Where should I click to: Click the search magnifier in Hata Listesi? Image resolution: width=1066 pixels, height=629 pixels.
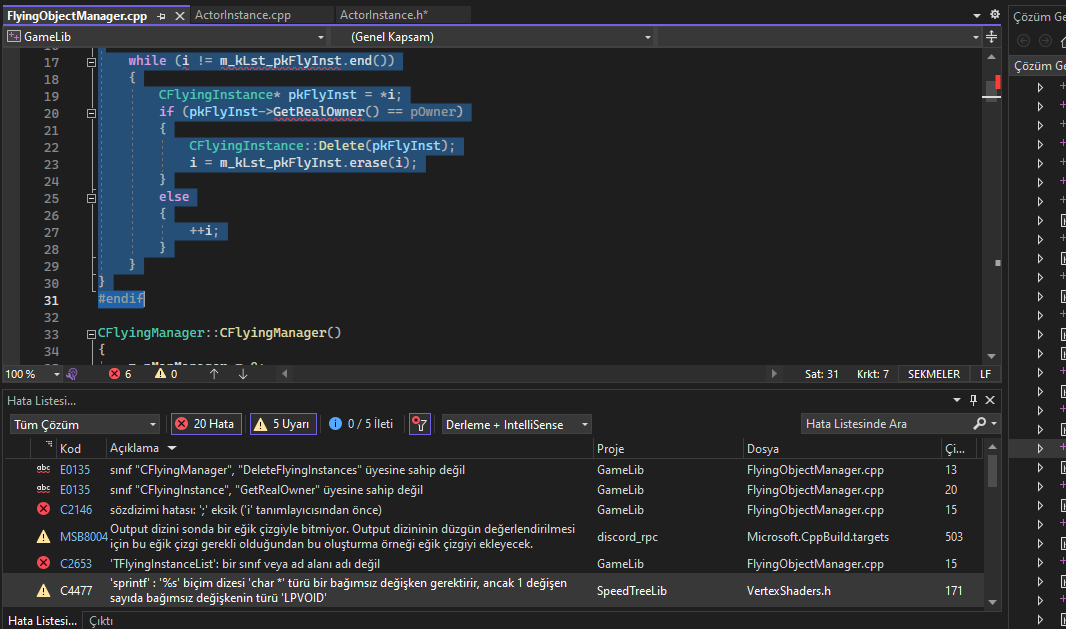[x=980, y=424]
